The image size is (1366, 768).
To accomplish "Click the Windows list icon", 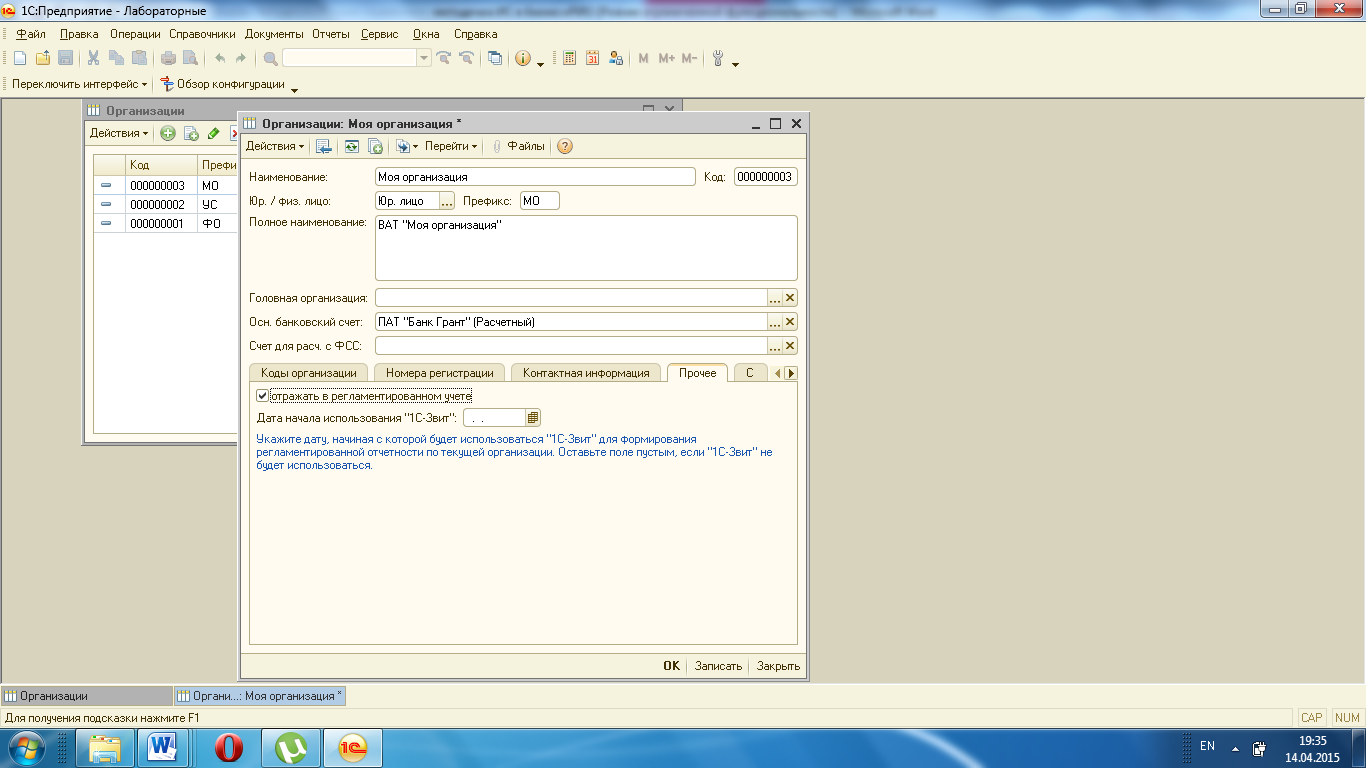I will point(494,58).
